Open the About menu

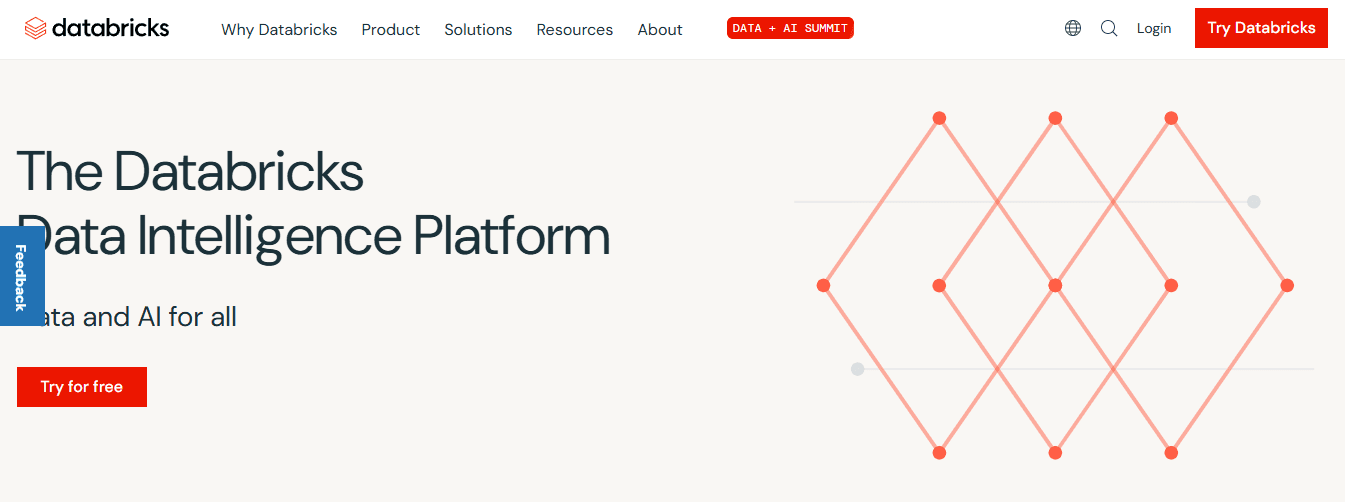[x=660, y=29]
